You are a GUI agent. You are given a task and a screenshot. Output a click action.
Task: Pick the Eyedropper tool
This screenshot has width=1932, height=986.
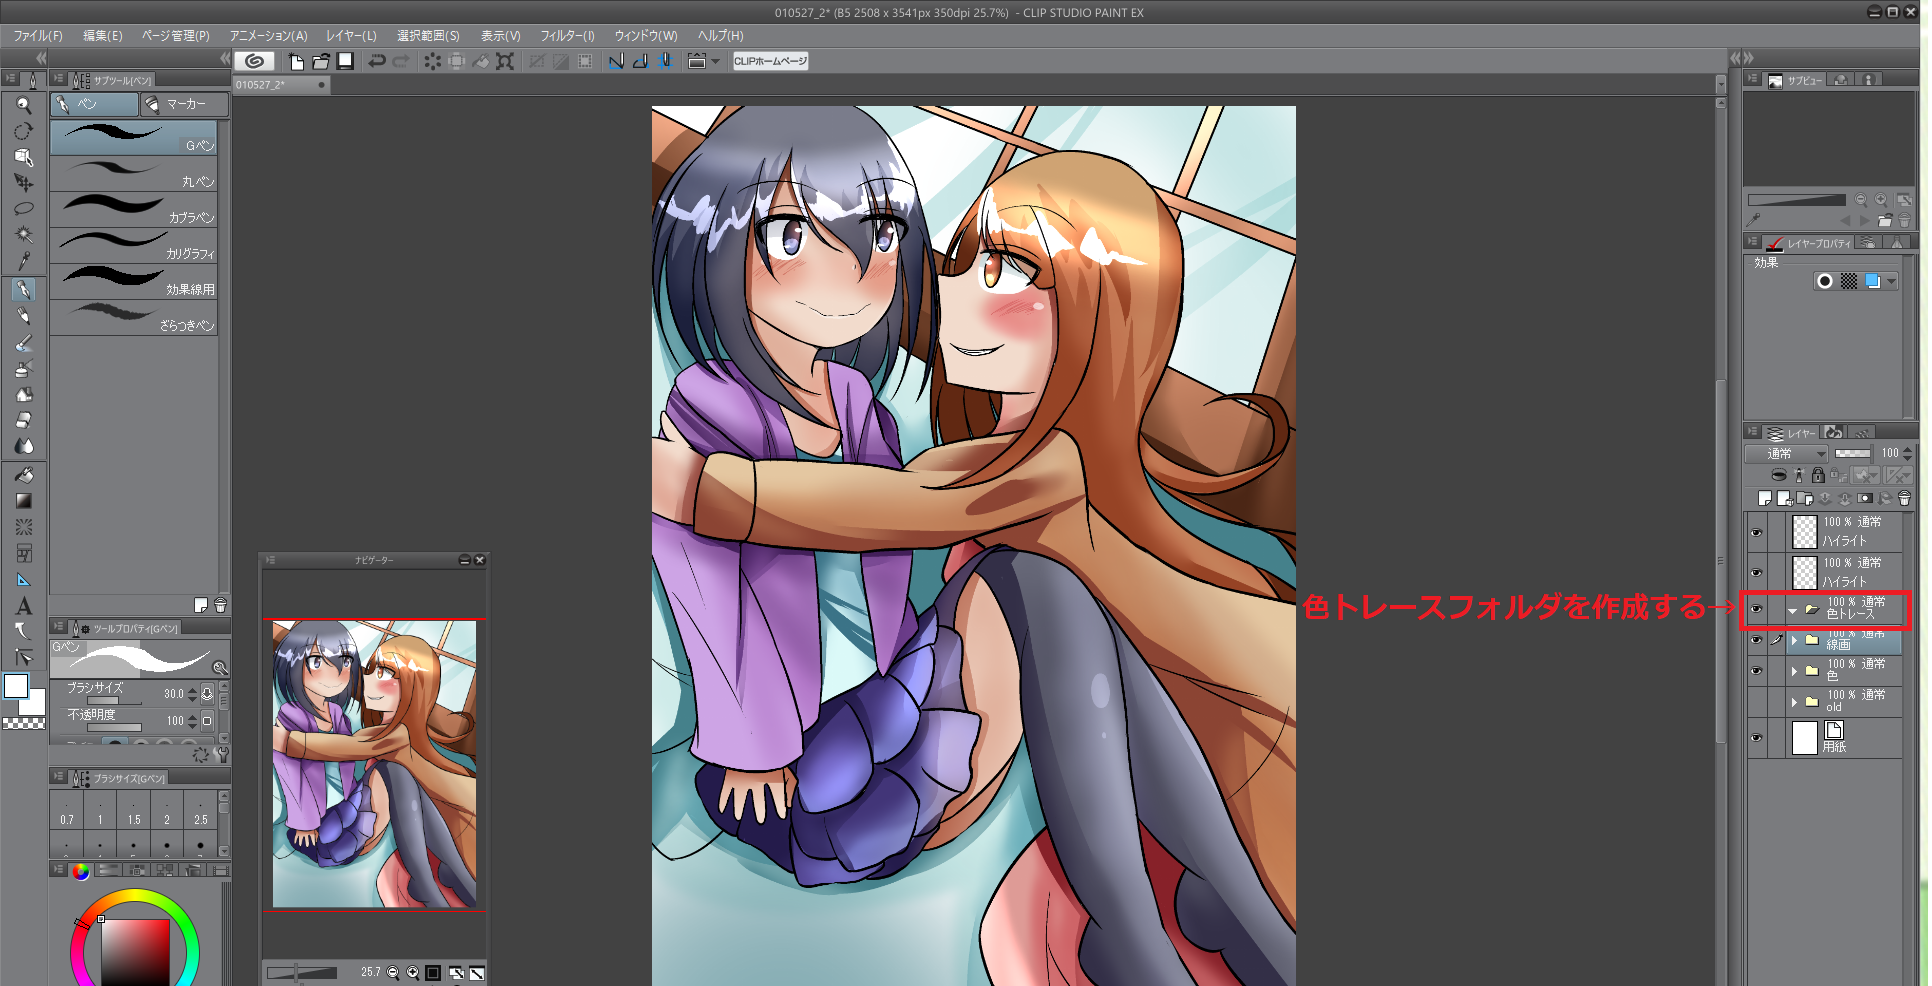[x=24, y=262]
